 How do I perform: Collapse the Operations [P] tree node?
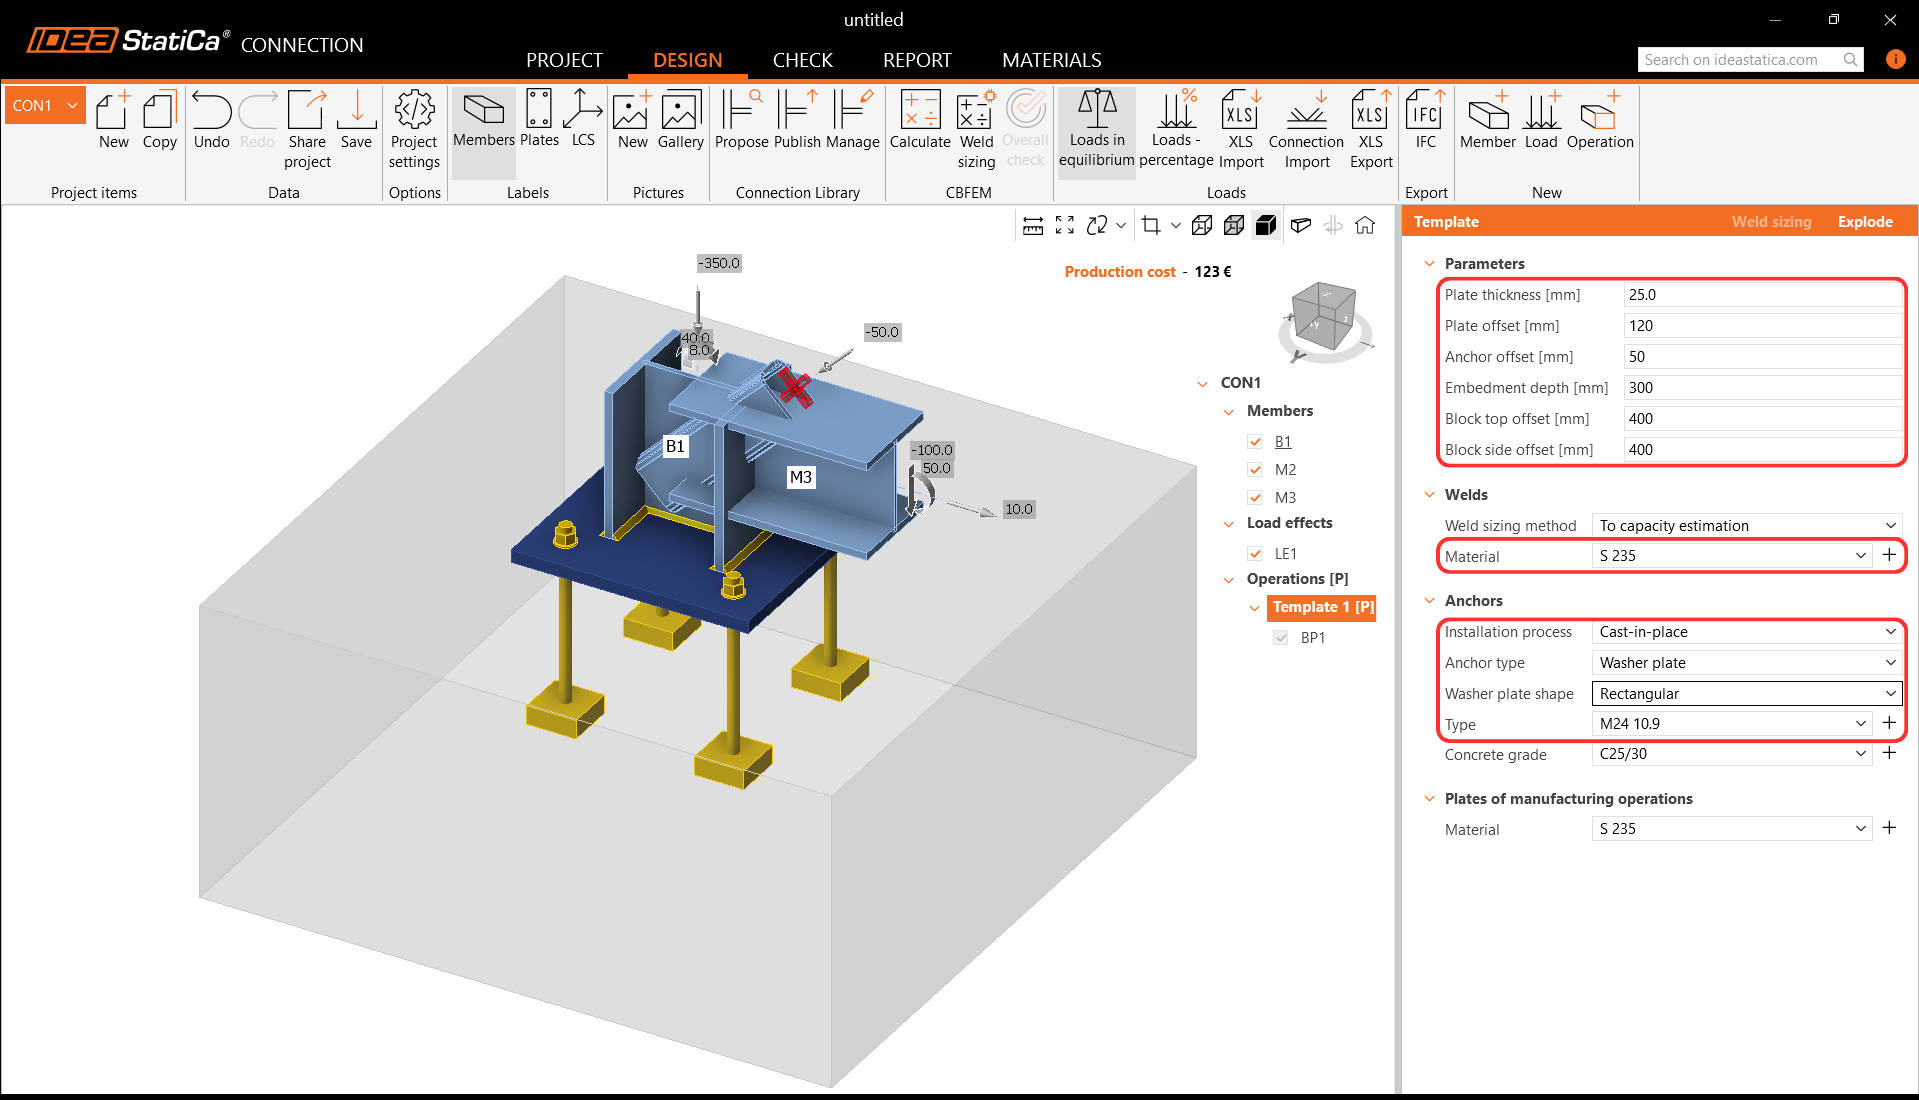coord(1229,580)
